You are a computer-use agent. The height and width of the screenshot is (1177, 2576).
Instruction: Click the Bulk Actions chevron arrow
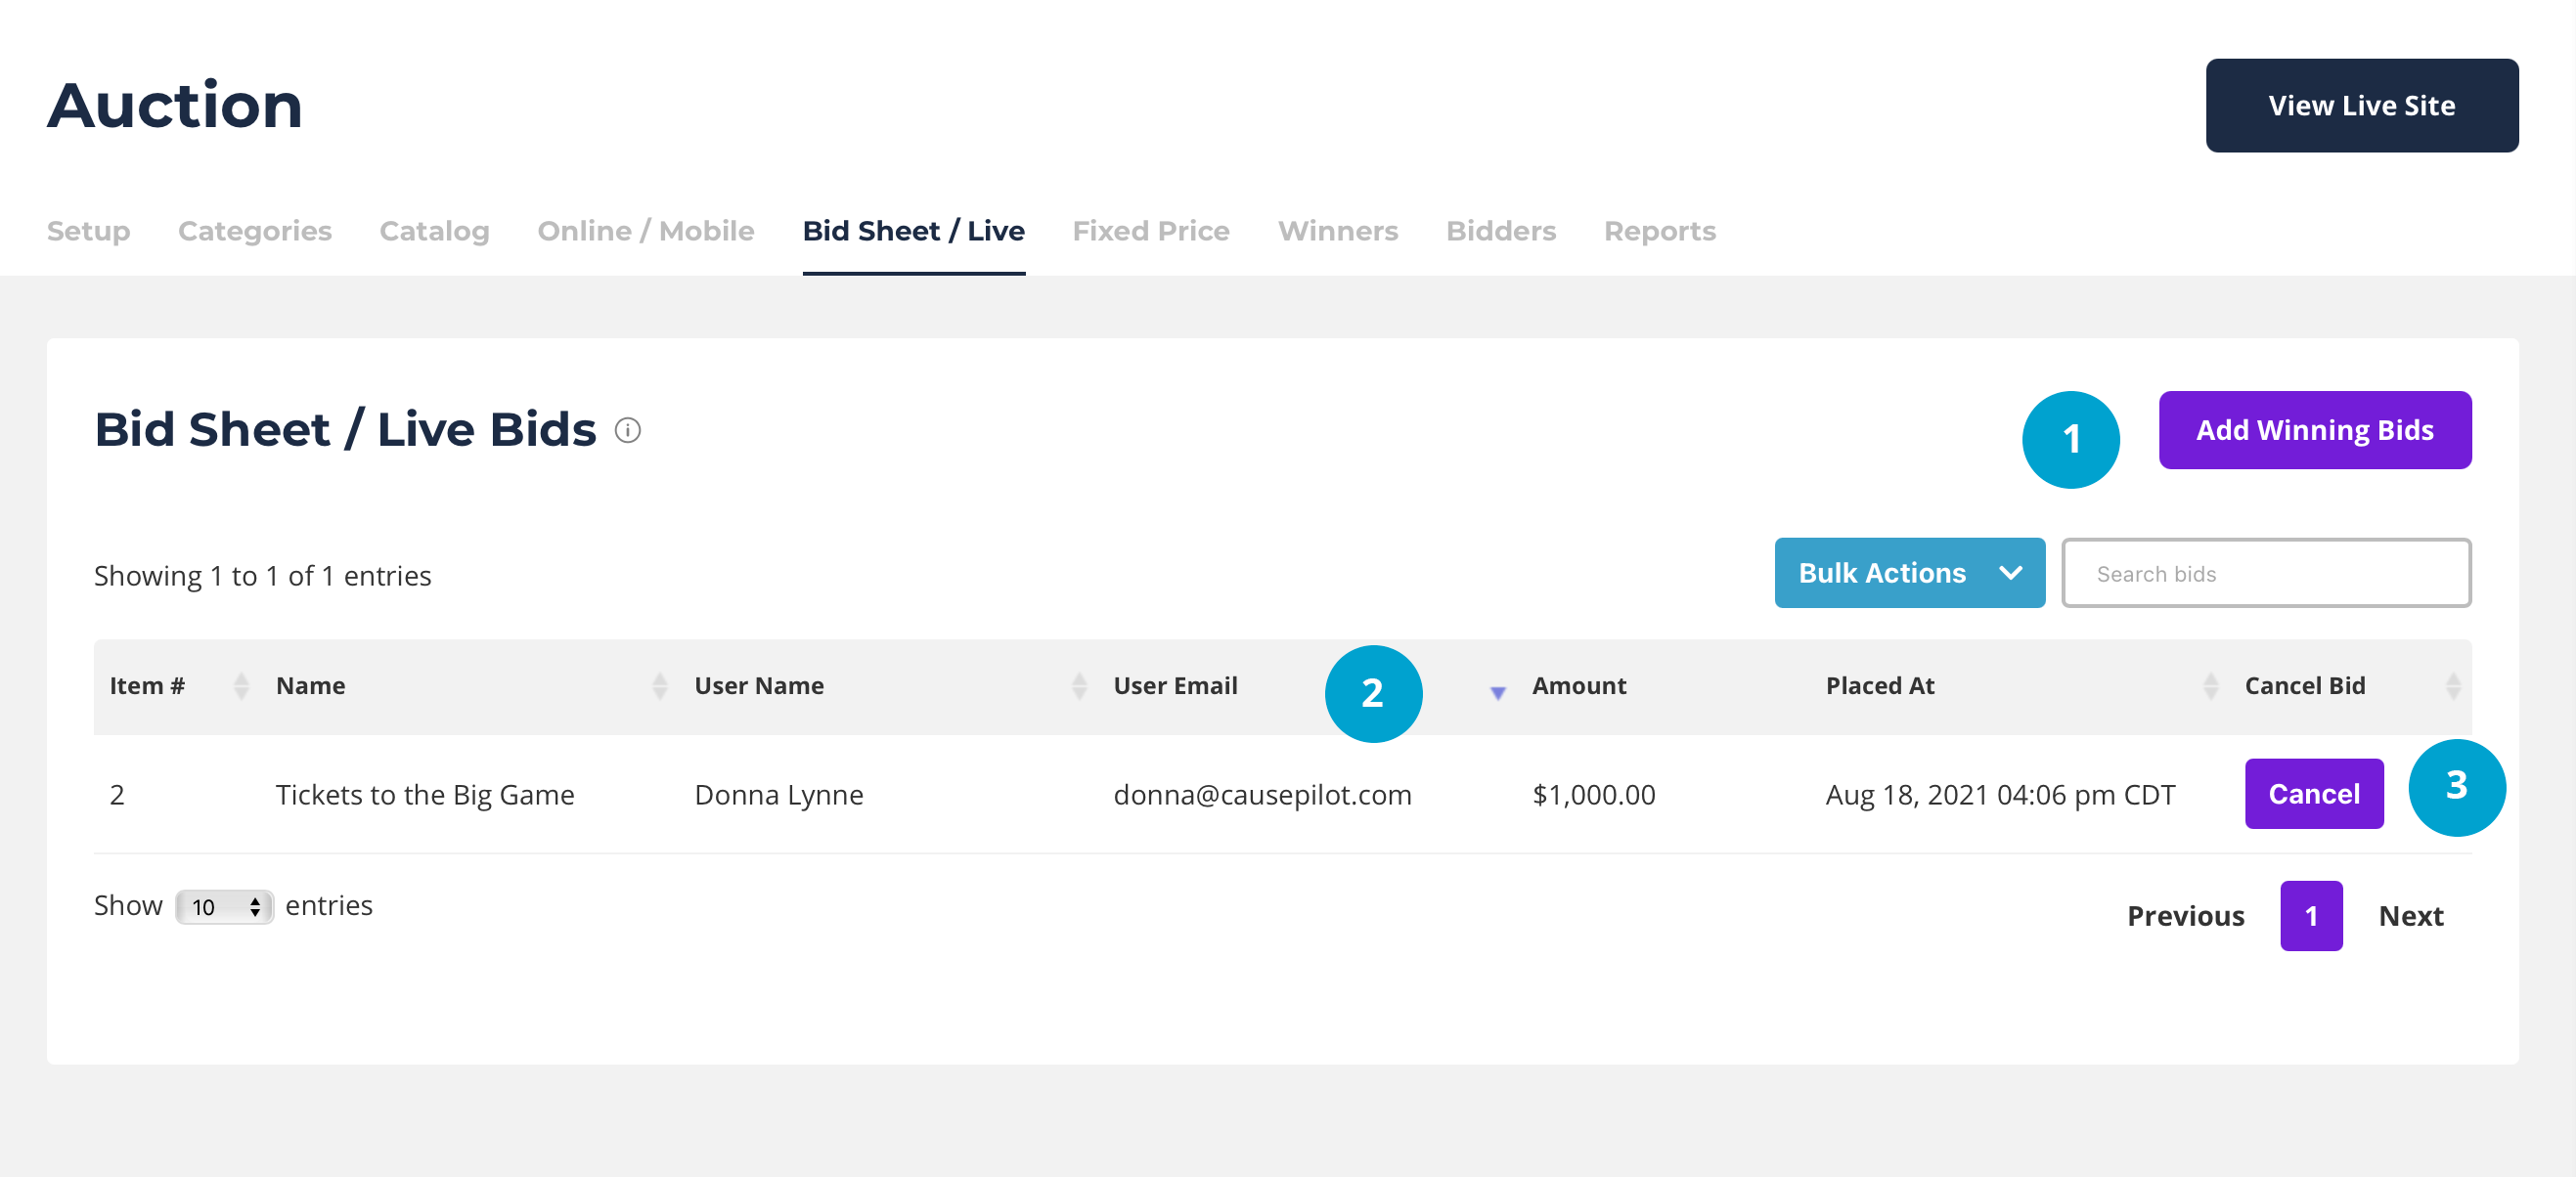(2010, 573)
